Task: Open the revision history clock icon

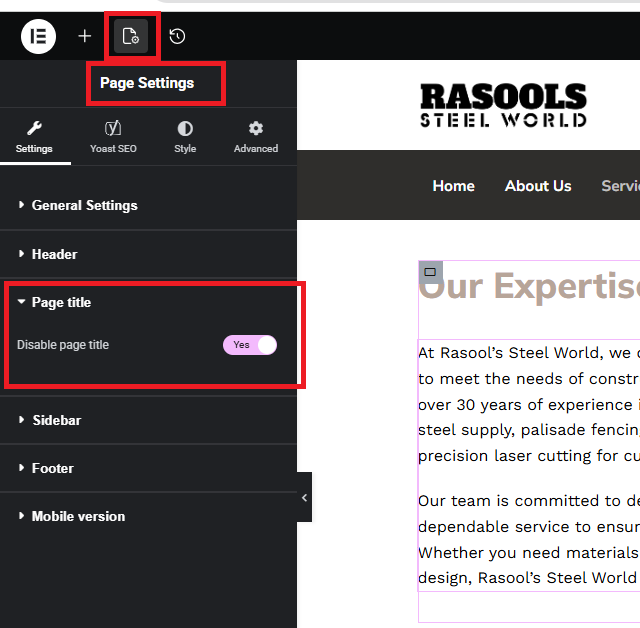Action: coord(177,36)
